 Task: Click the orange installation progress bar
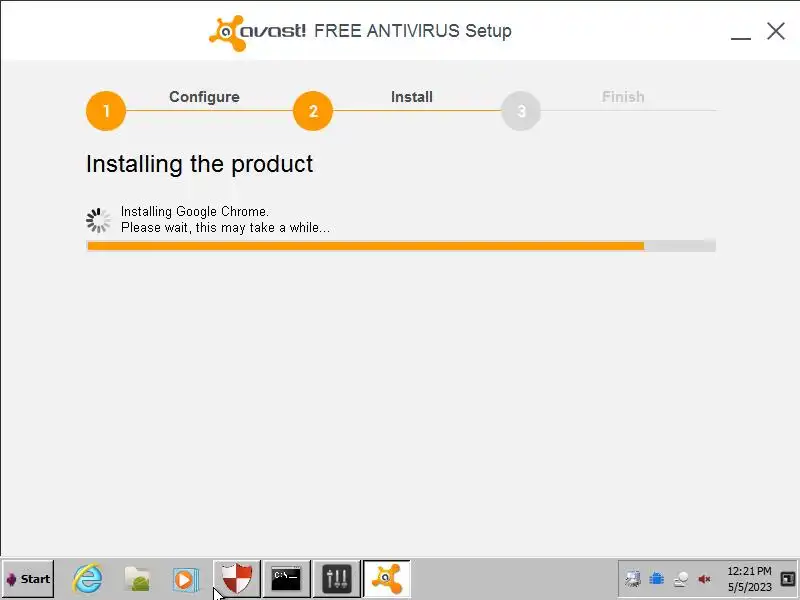click(x=401, y=246)
